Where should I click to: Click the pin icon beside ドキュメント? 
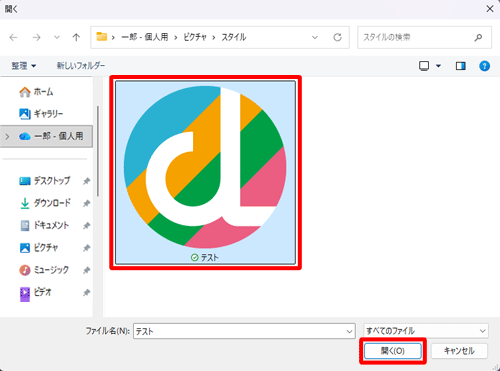coord(86,226)
